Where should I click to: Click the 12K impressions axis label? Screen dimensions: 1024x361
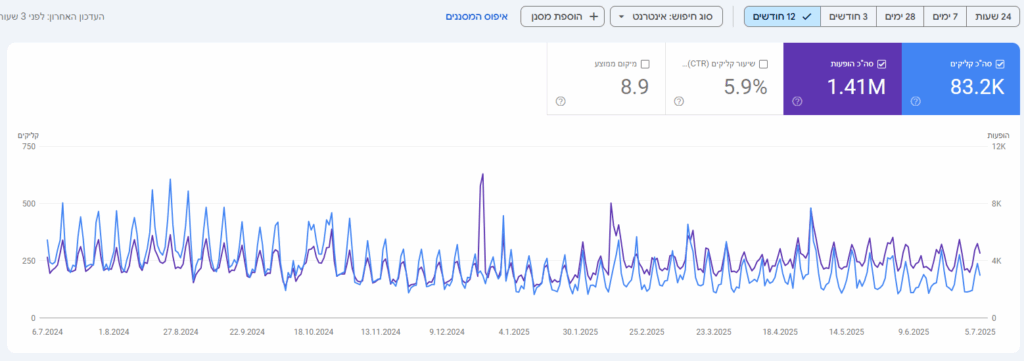tap(999, 146)
